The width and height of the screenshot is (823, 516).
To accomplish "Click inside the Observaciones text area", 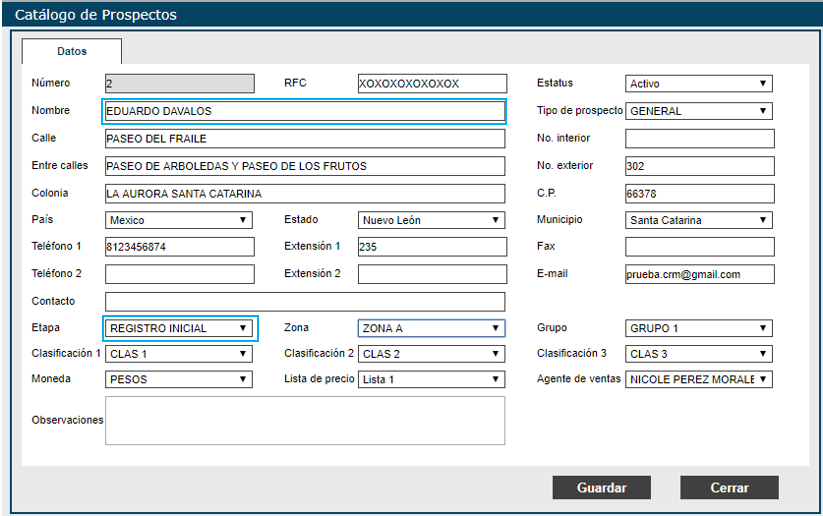I will [304, 420].
